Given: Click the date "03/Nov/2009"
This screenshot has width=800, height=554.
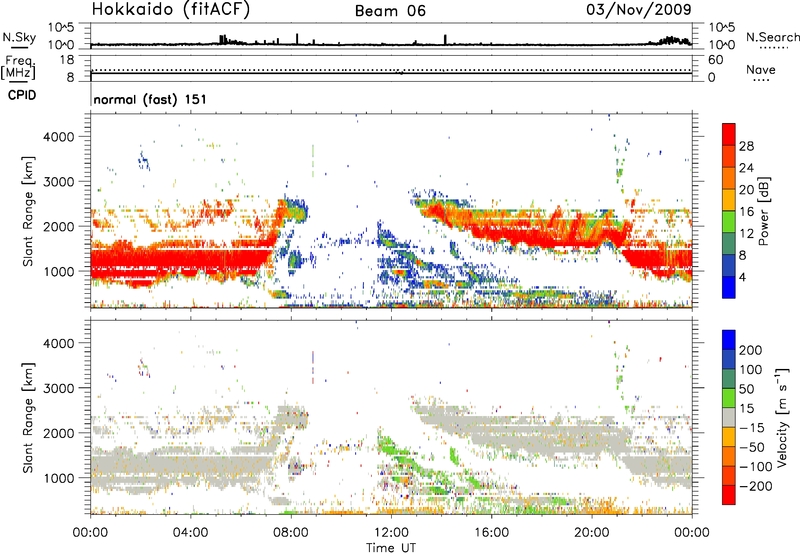Looking at the screenshot, I should [x=639, y=9].
